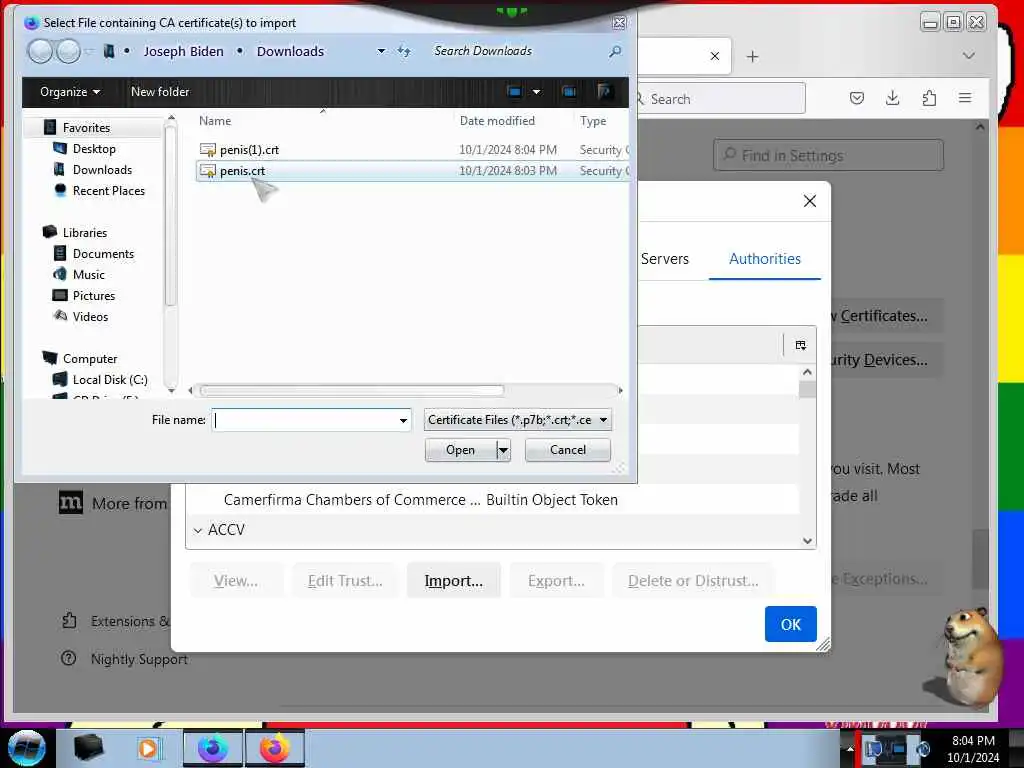This screenshot has height=768, width=1024.
Task: Open Documents library
Action: pos(103,253)
